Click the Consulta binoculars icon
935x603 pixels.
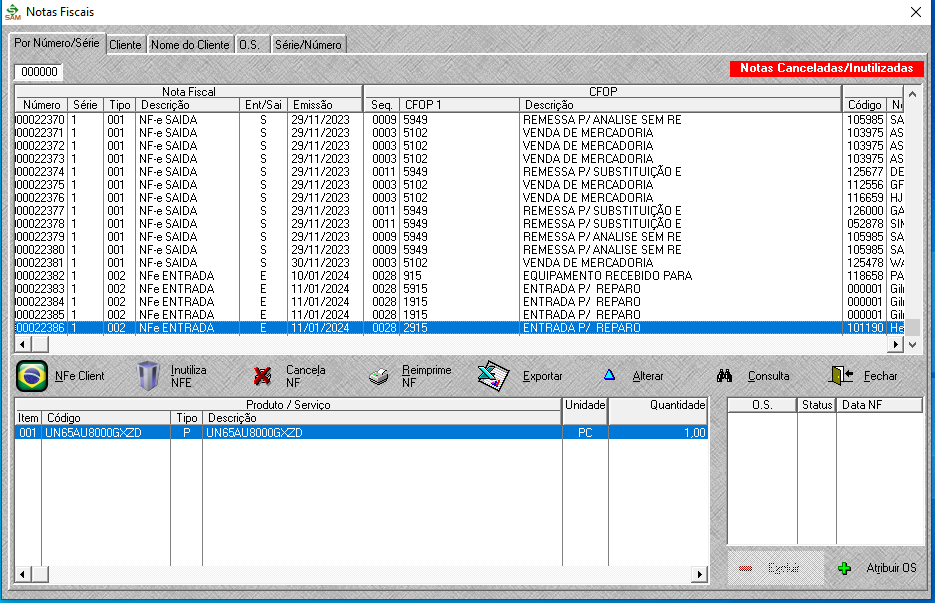coord(727,376)
